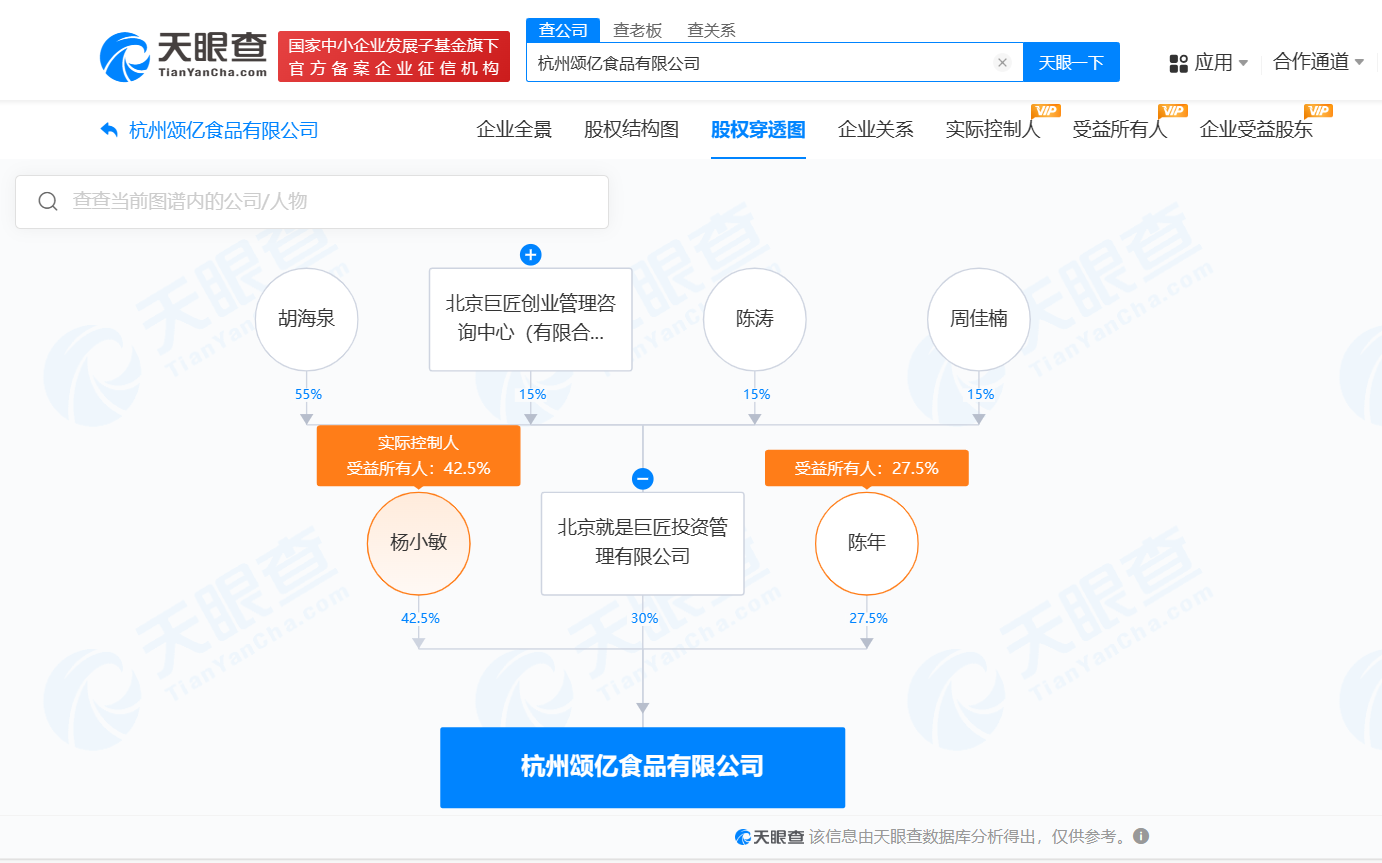Select the 杨小敏 actual controller node
Image resolution: width=1382 pixels, height=863 pixels.
[419, 543]
